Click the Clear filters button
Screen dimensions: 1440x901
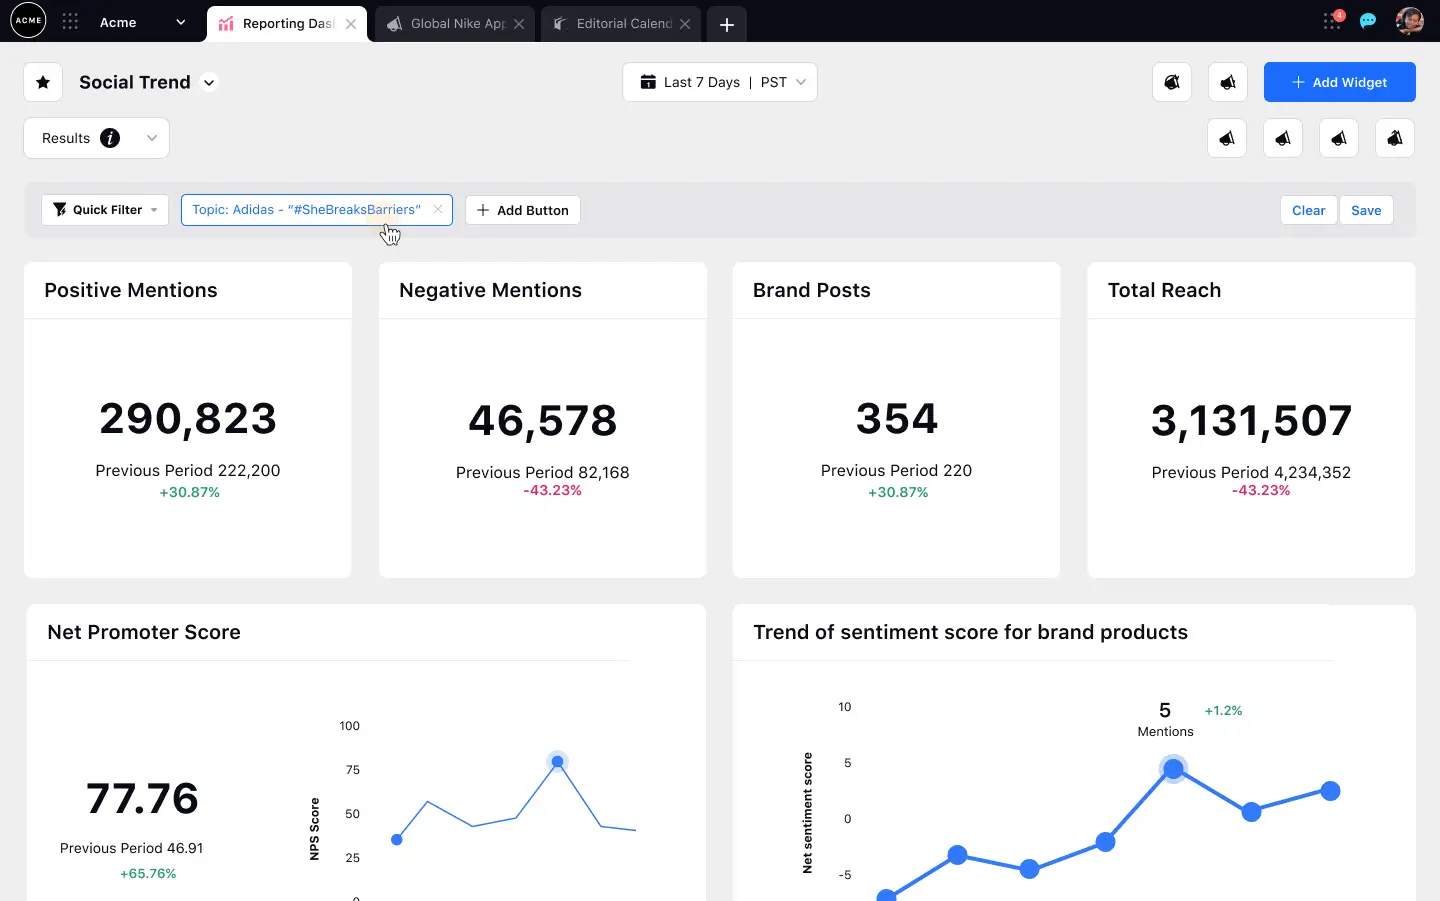[x=1308, y=210]
